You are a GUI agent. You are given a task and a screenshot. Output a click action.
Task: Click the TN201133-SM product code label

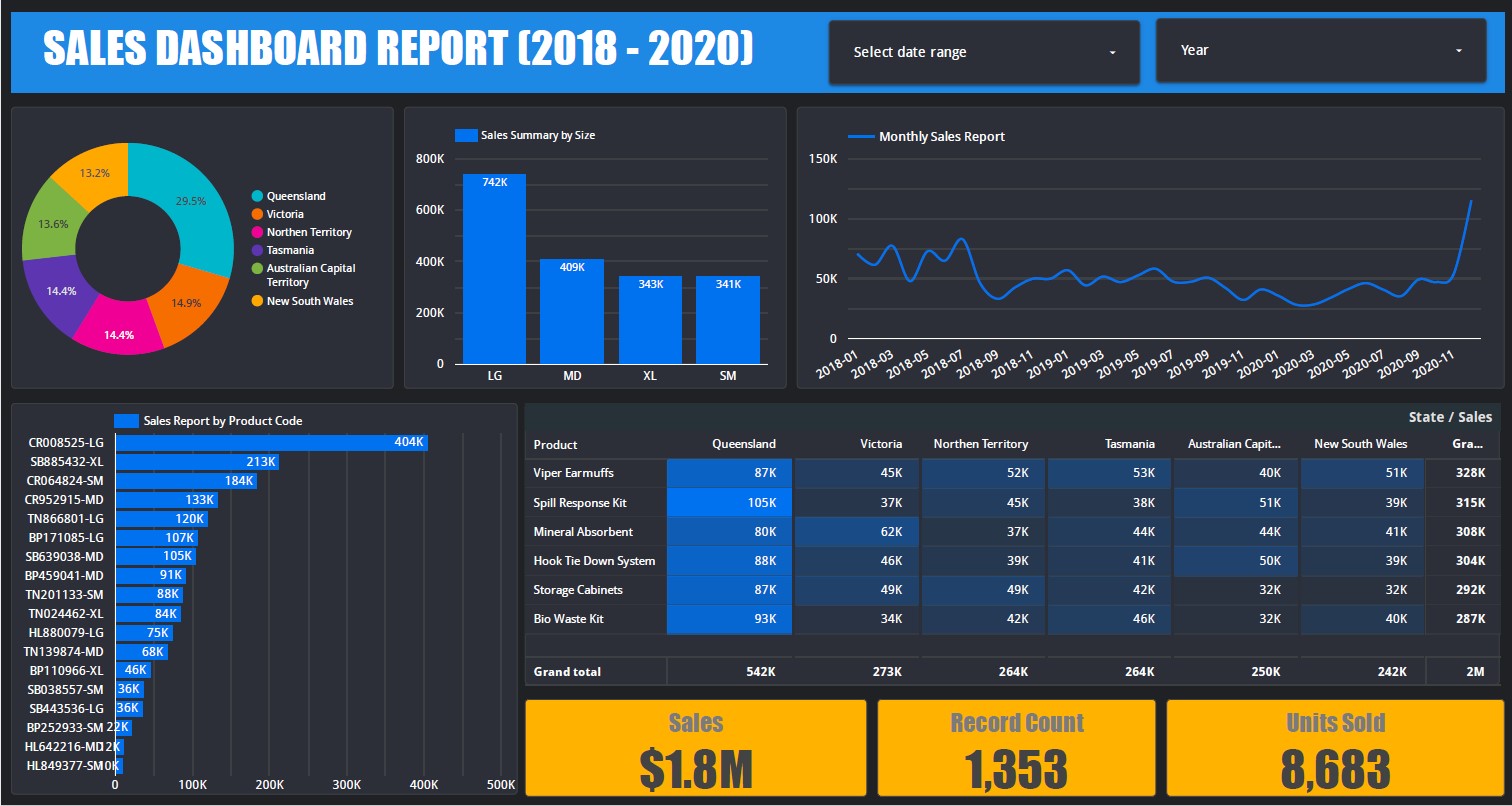coord(65,595)
